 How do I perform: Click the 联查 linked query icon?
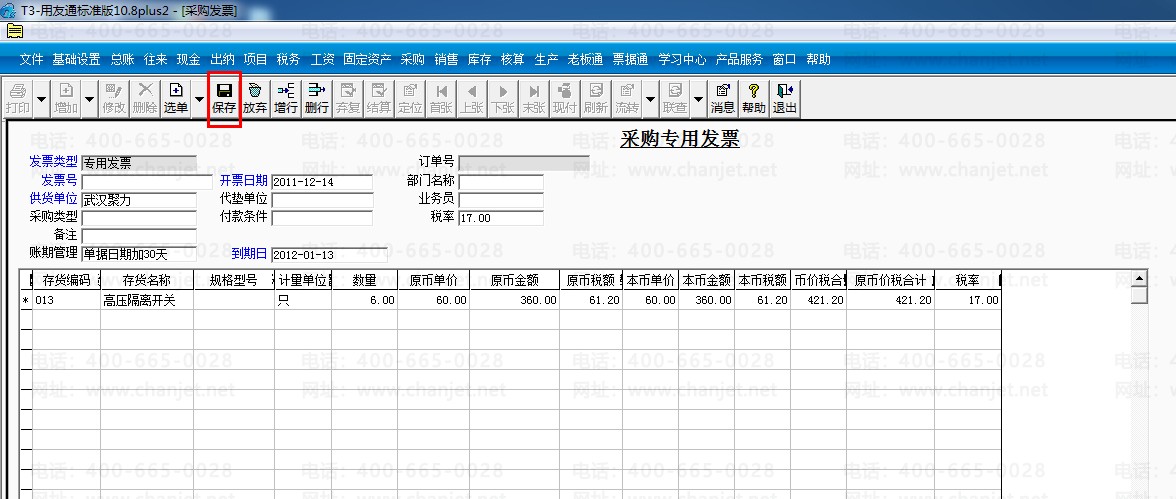coord(675,98)
